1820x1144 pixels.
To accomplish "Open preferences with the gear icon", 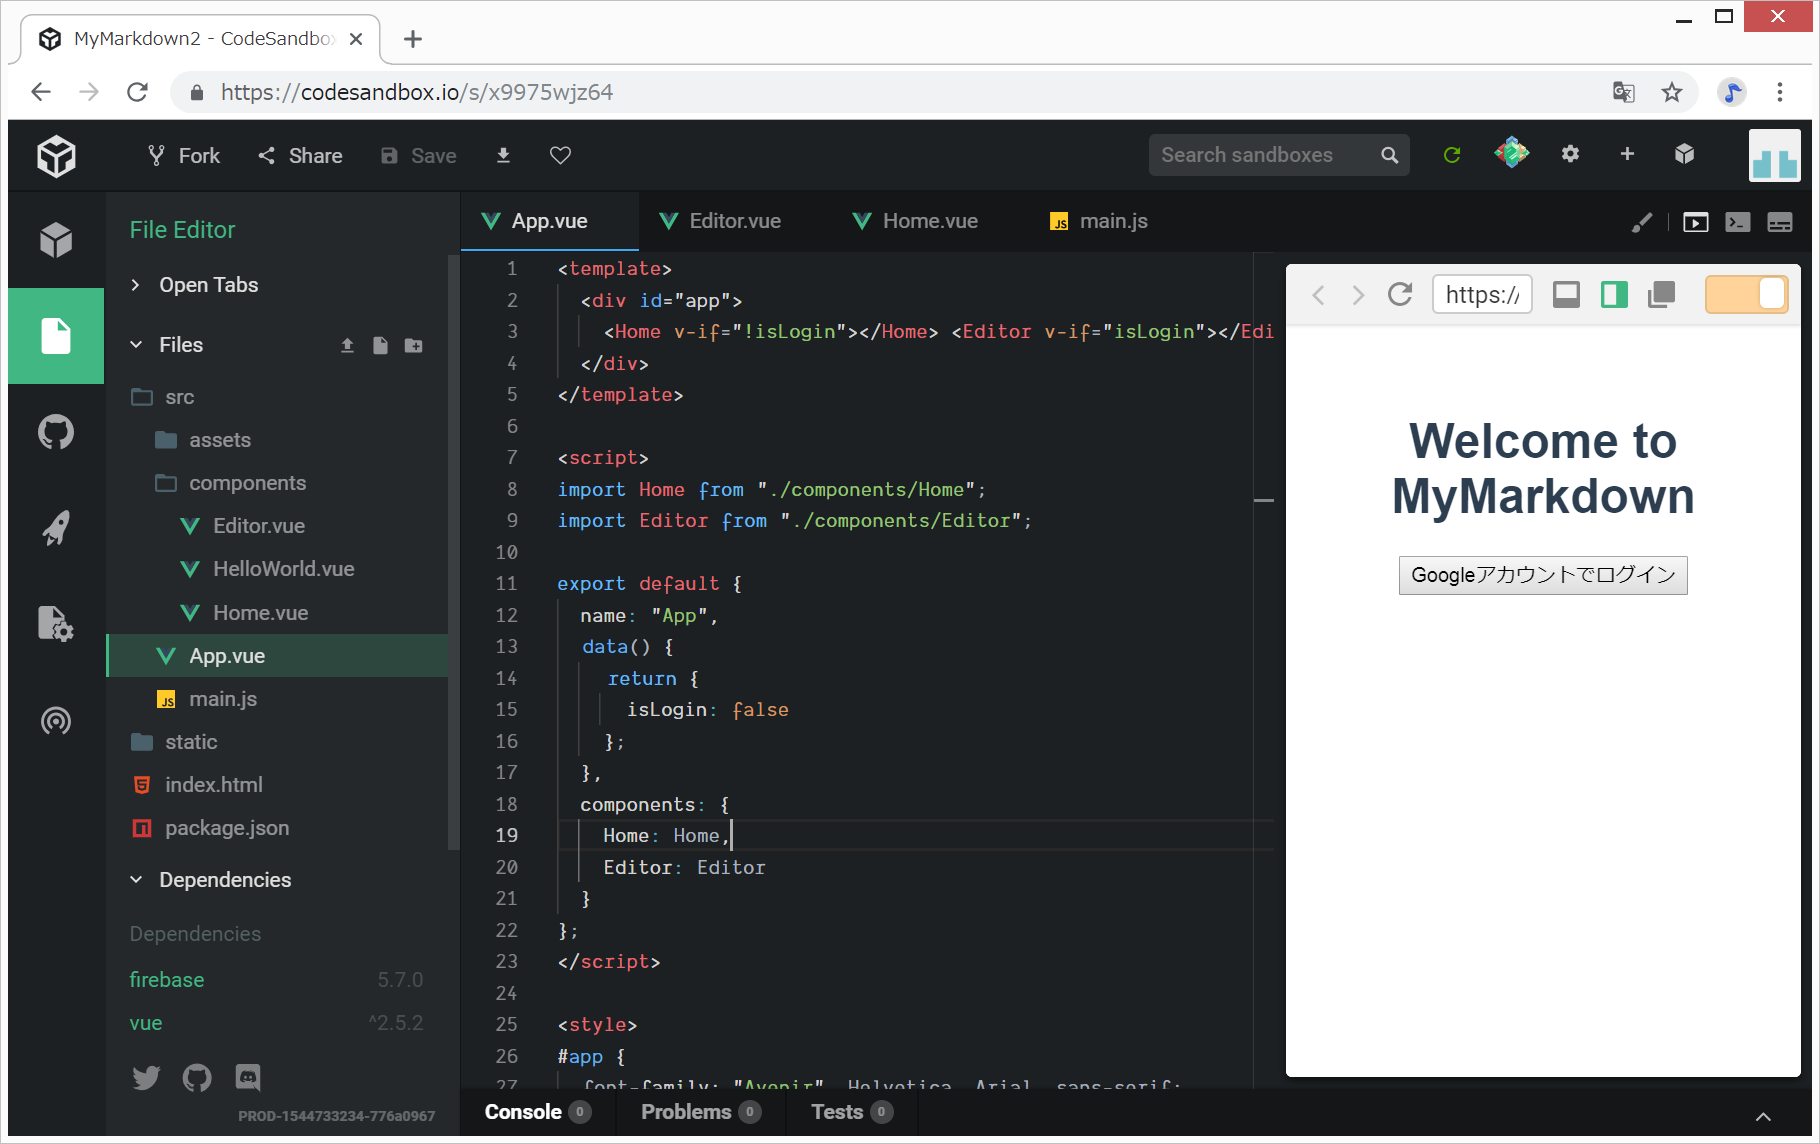I will pyautogui.click(x=1570, y=154).
